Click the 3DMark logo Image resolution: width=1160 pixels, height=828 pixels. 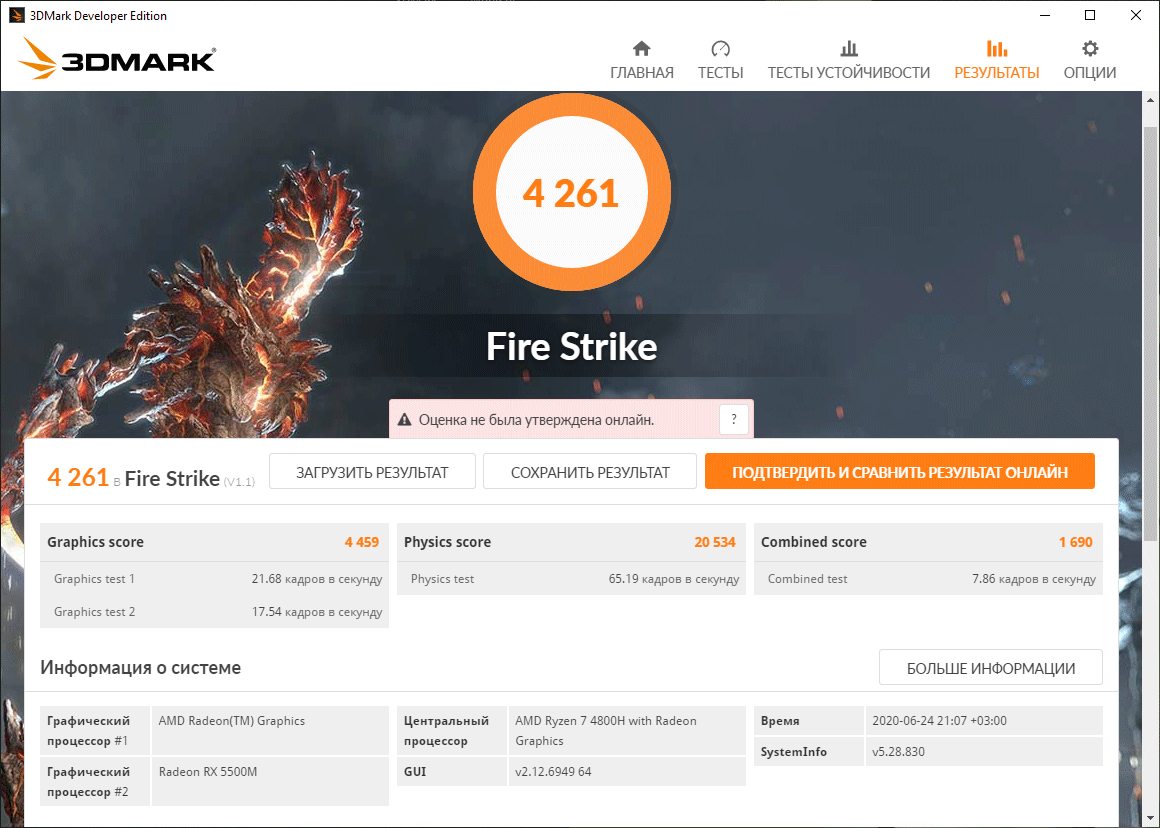pyautogui.click(x=117, y=59)
